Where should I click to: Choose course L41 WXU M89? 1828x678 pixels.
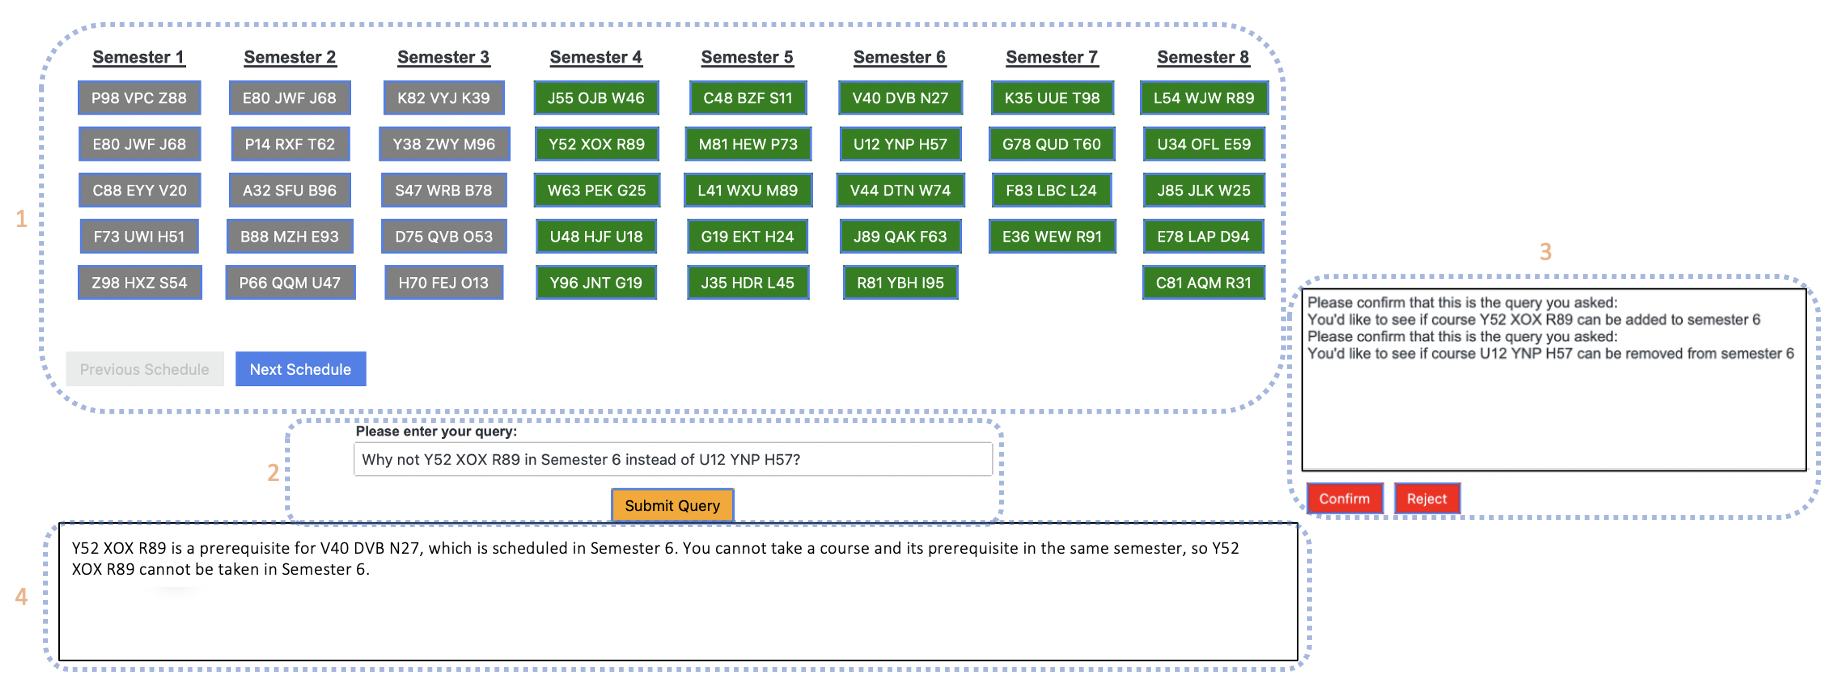pos(748,190)
